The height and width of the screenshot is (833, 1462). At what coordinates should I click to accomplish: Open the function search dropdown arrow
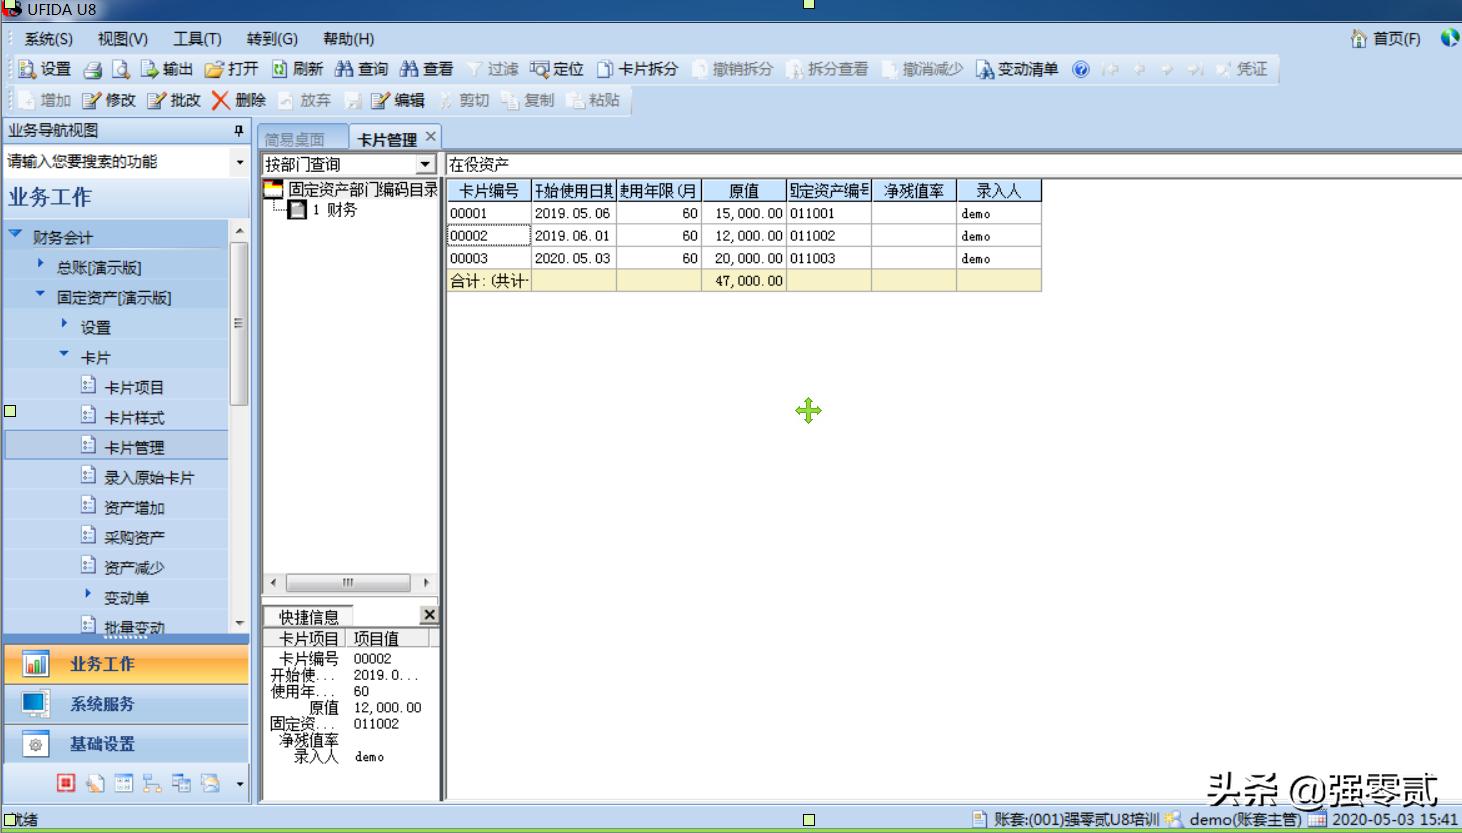(240, 161)
